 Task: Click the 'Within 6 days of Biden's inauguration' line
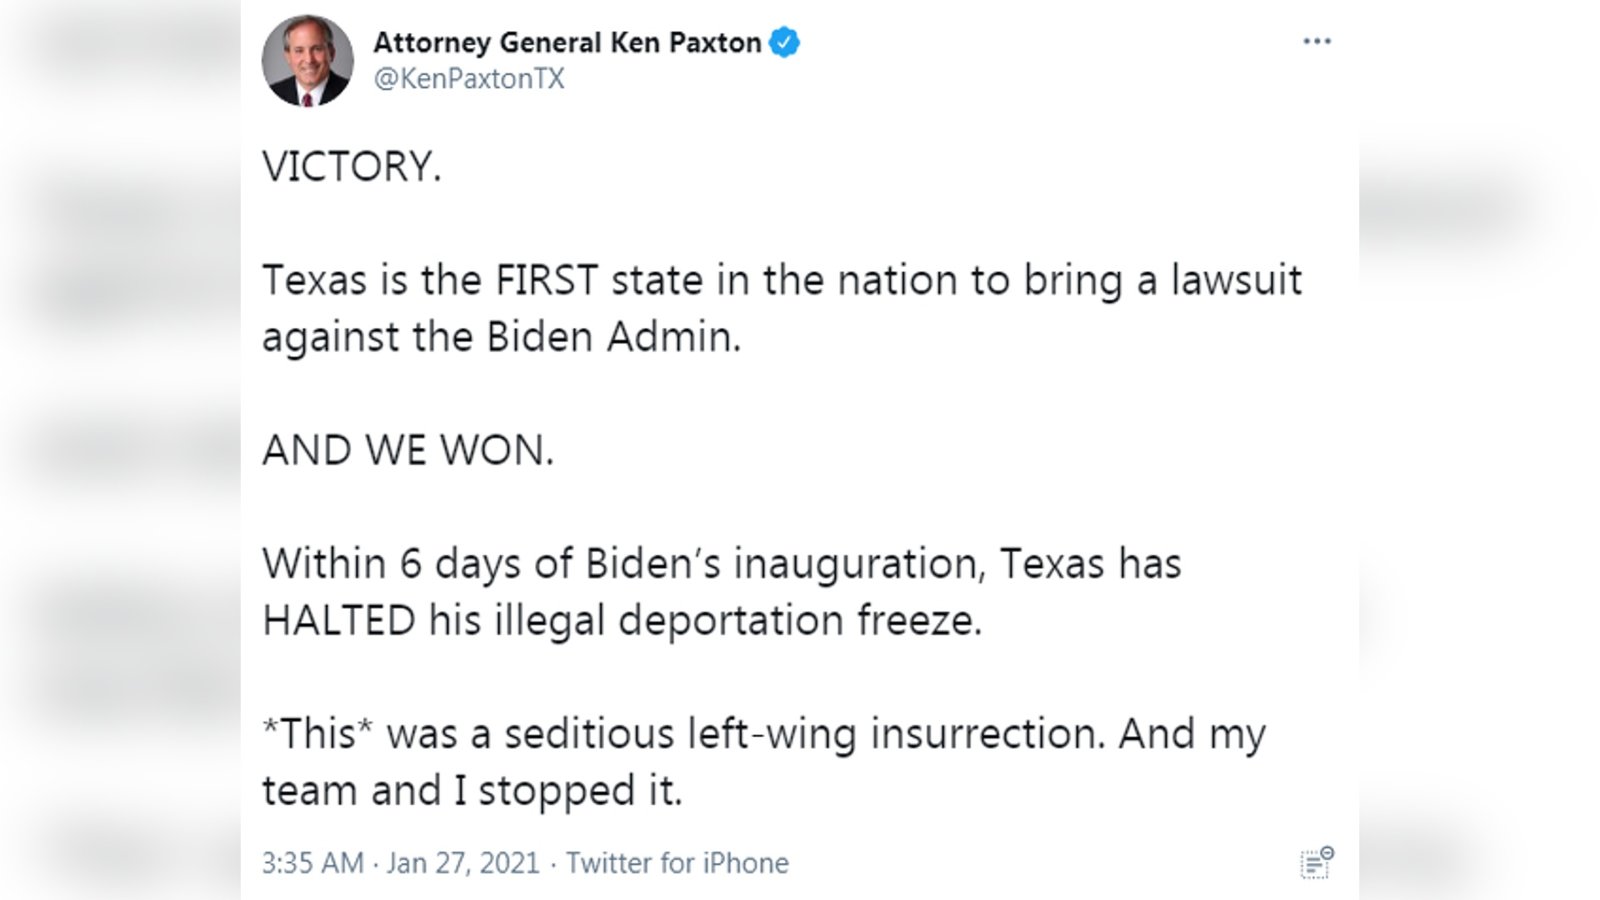coord(721,564)
